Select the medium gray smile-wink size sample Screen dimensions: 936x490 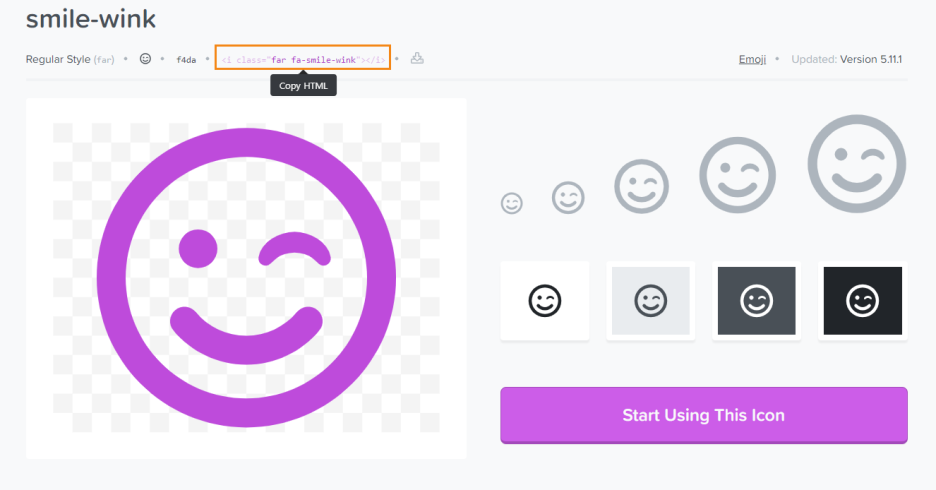tap(642, 186)
